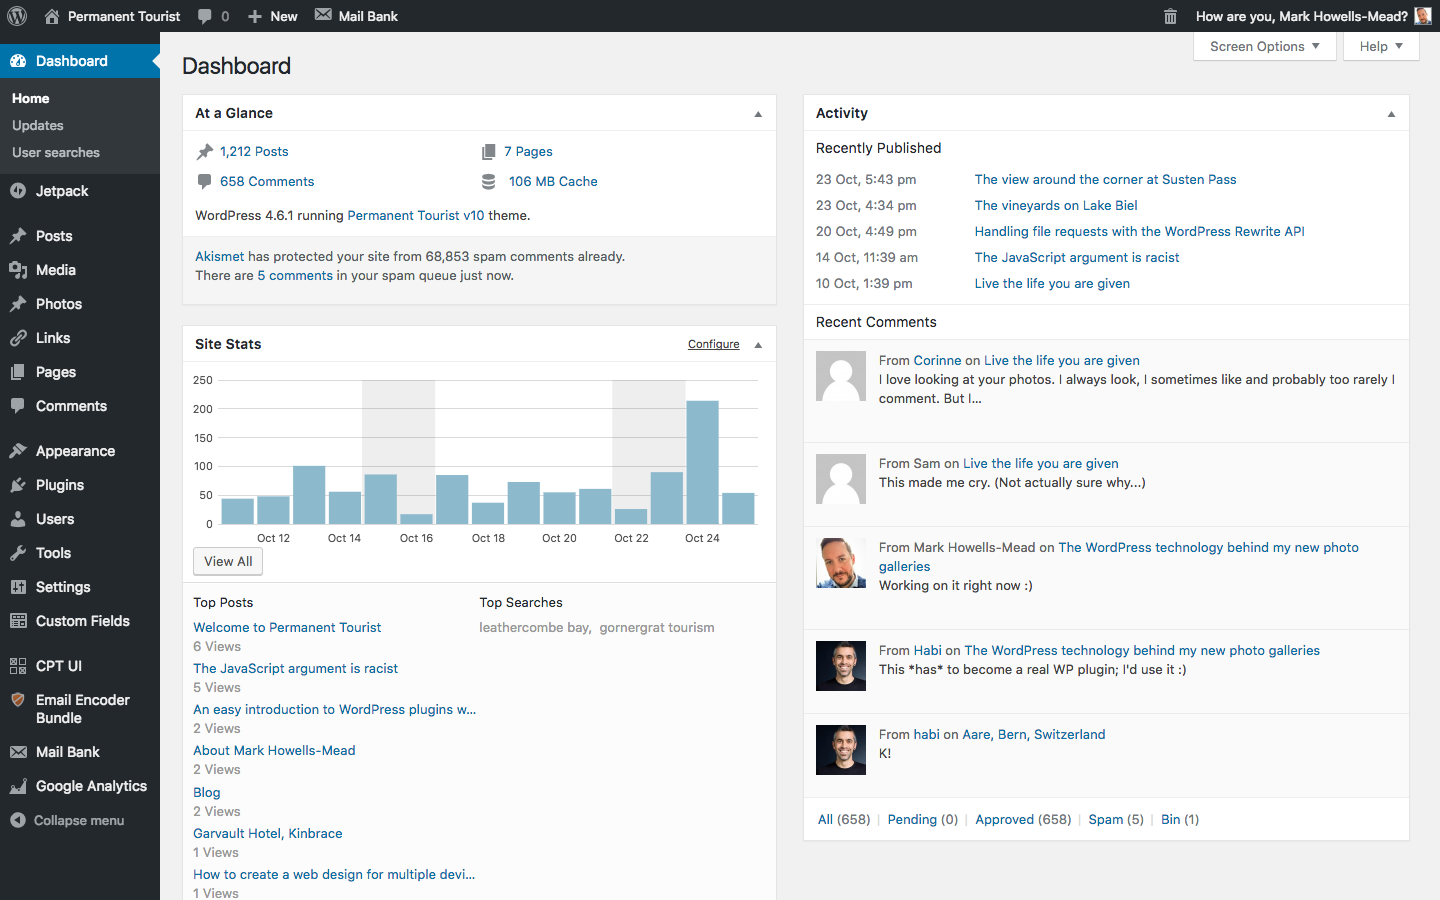Click Corinne commenter name link
The image size is (1440, 900).
coord(937,360)
